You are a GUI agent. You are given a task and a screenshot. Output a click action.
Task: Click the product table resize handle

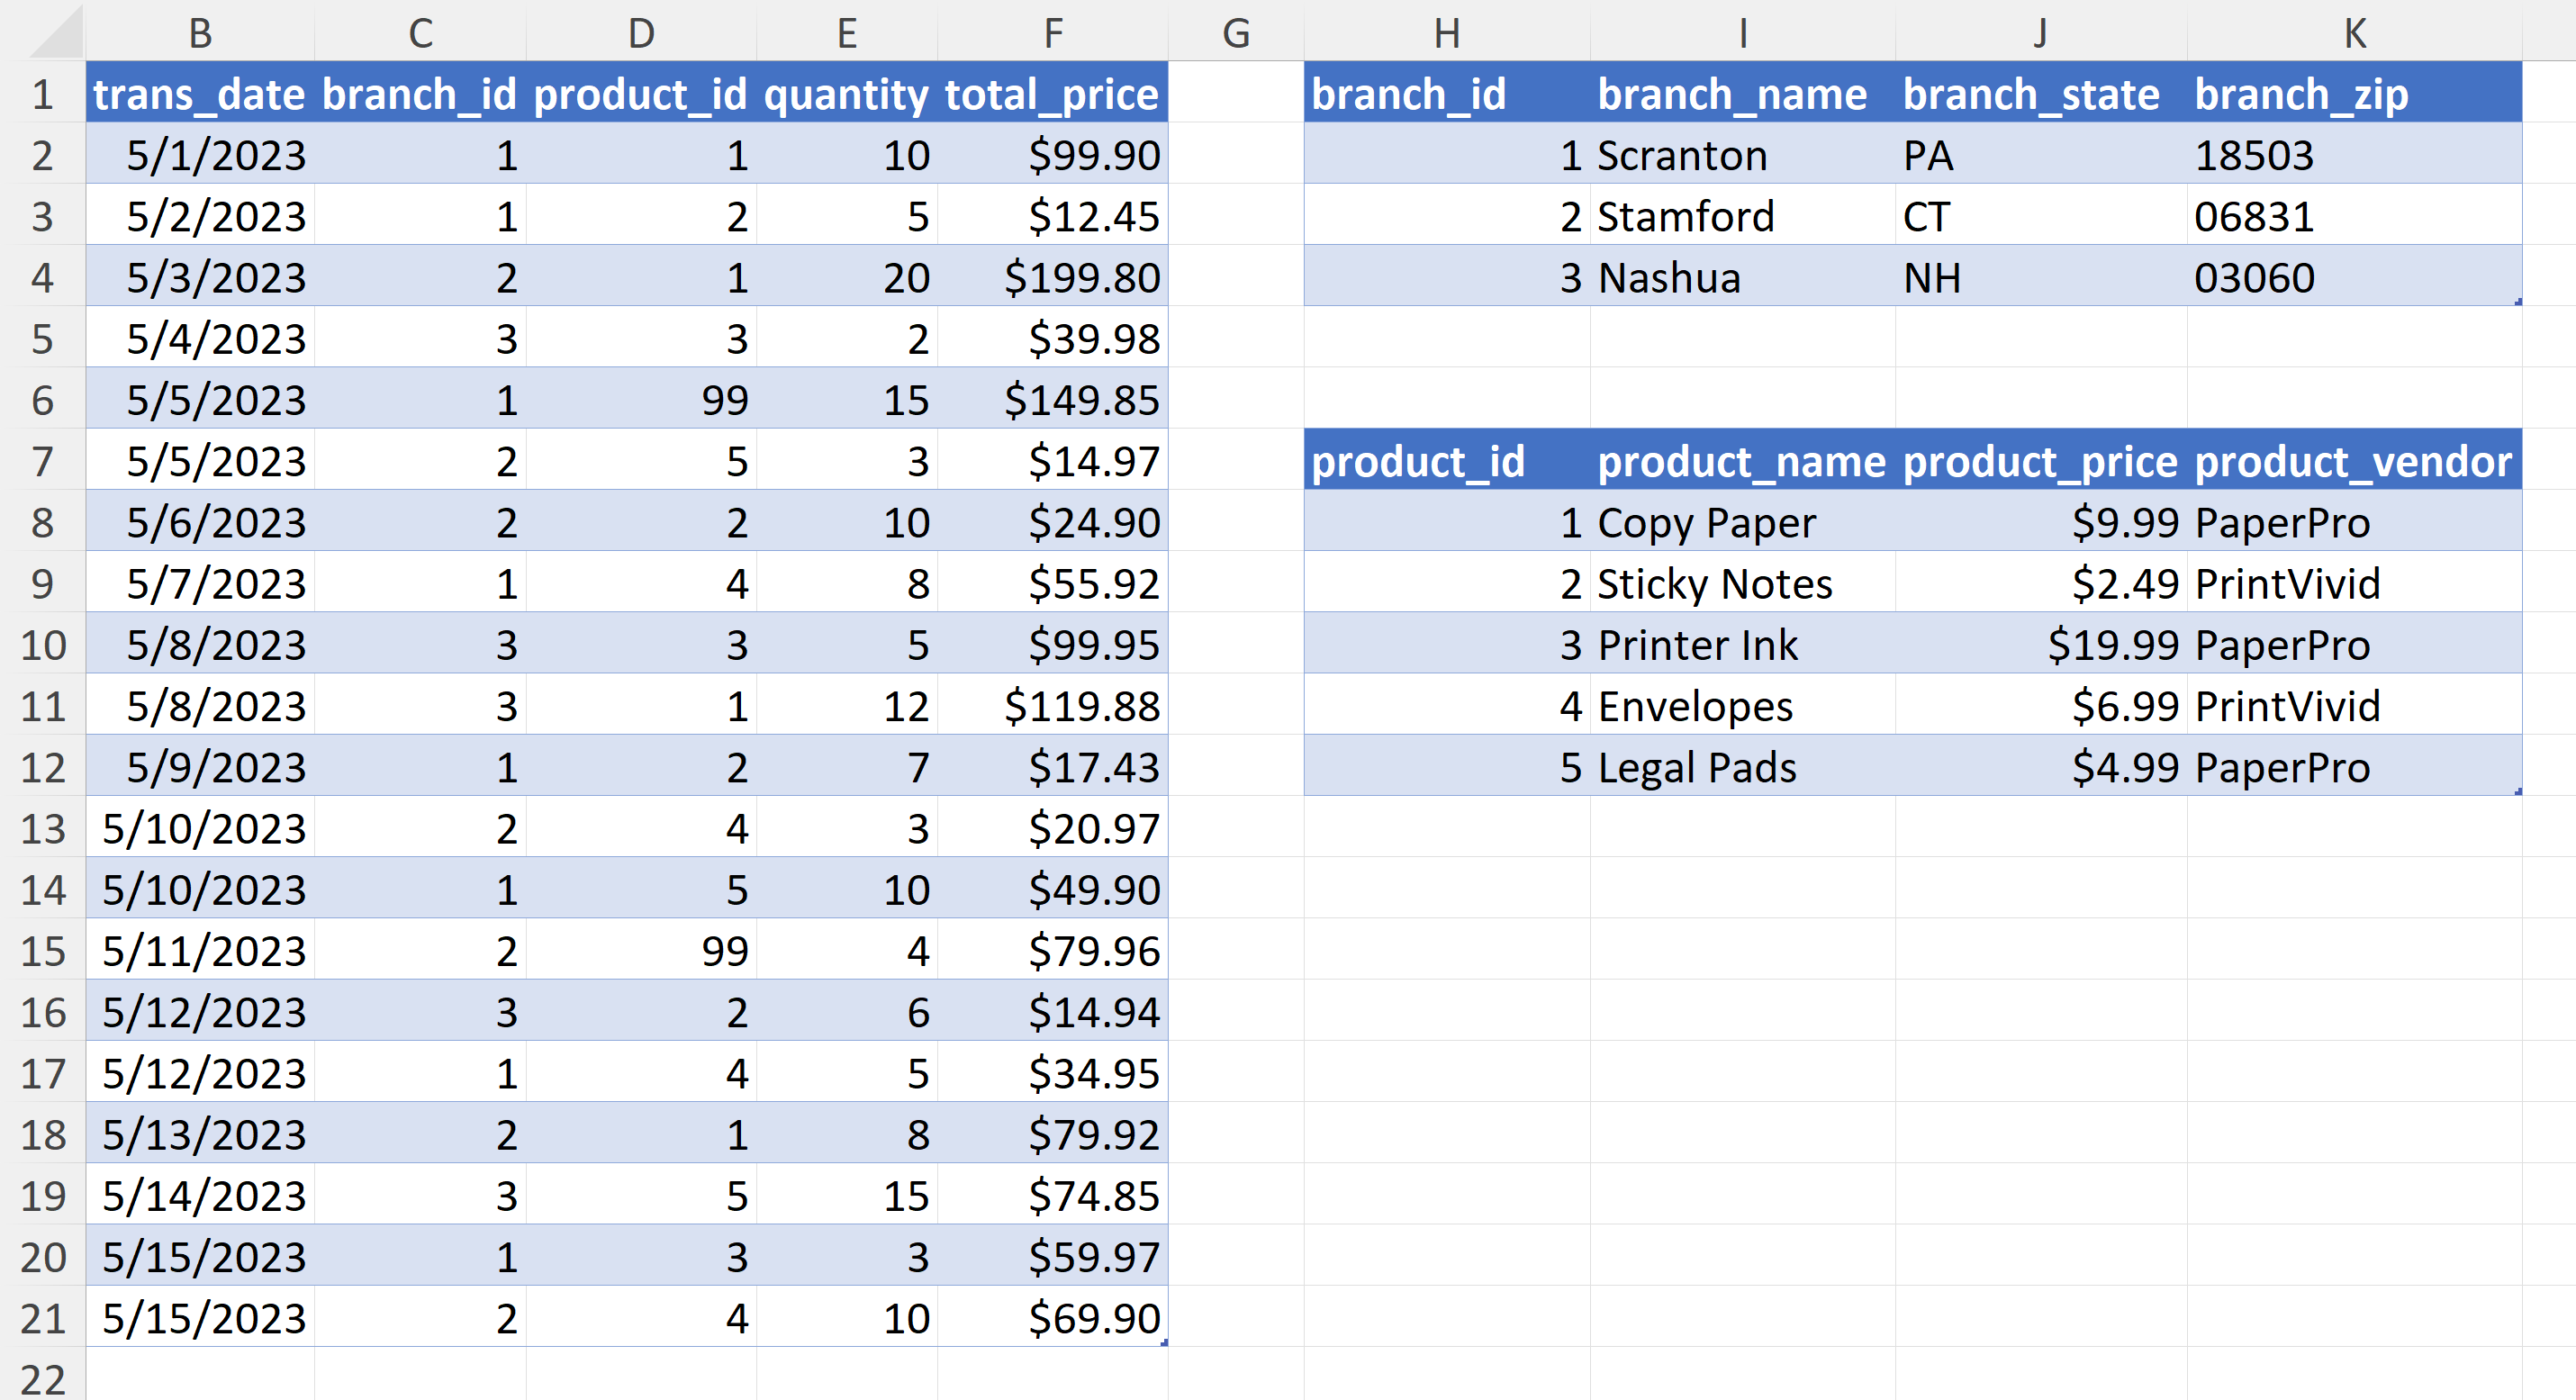tap(2517, 791)
